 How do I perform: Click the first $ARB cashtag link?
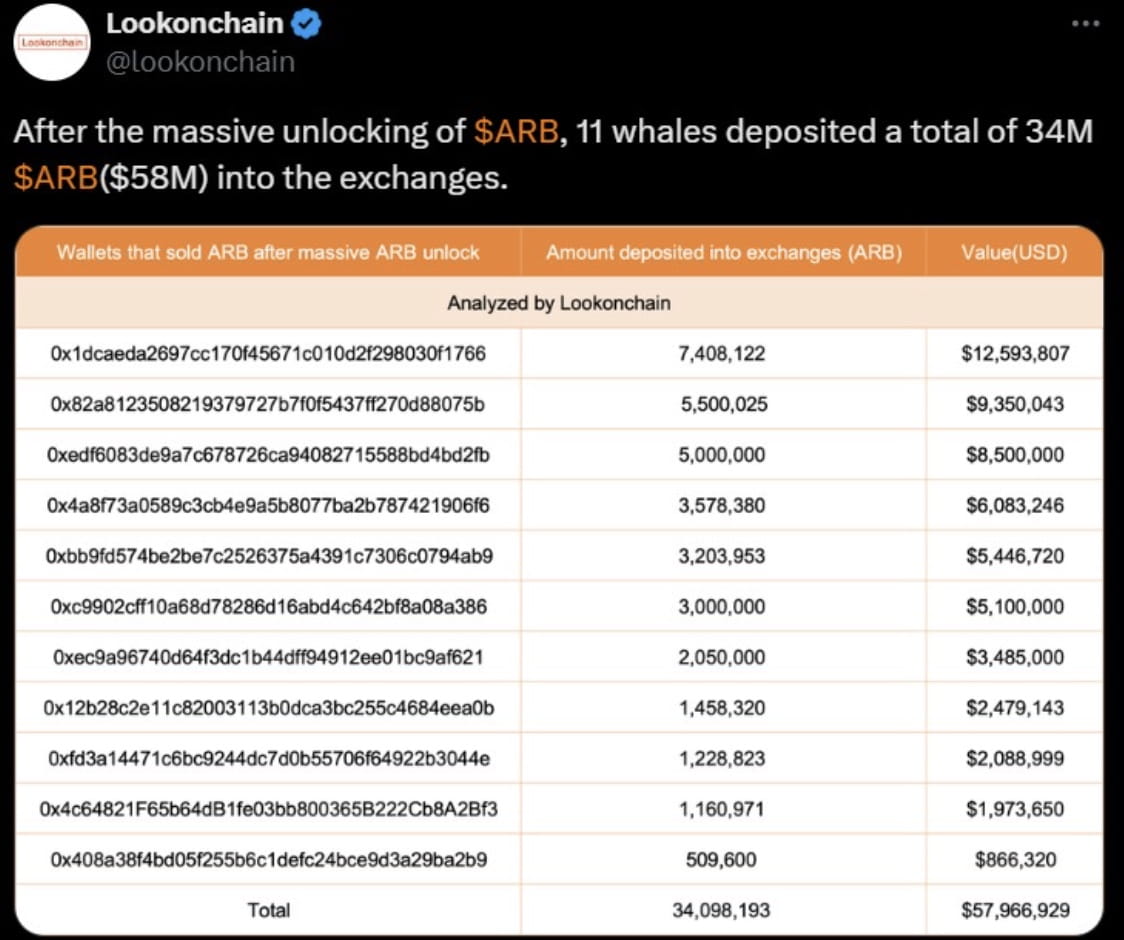pyautogui.click(x=517, y=130)
